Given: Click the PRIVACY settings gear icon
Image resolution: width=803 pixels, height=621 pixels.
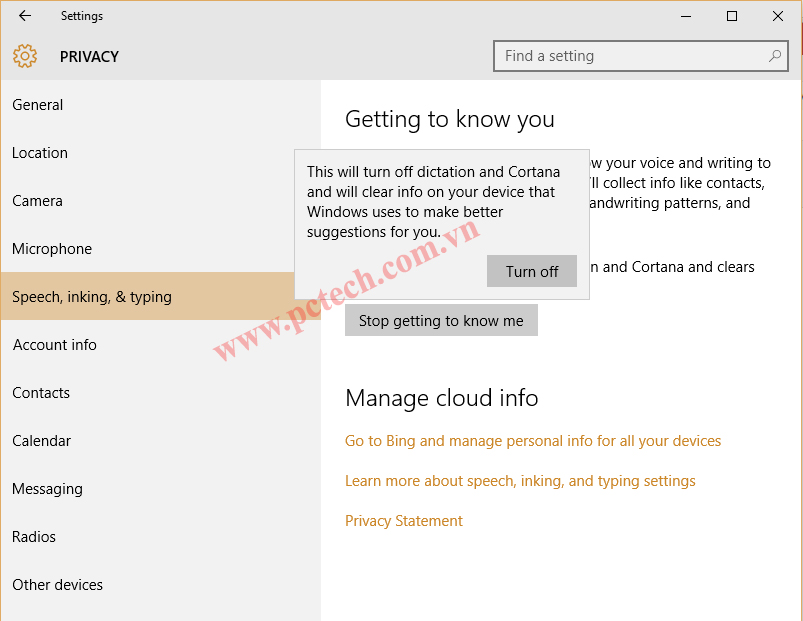Looking at the screenshot, I should 24,56.
